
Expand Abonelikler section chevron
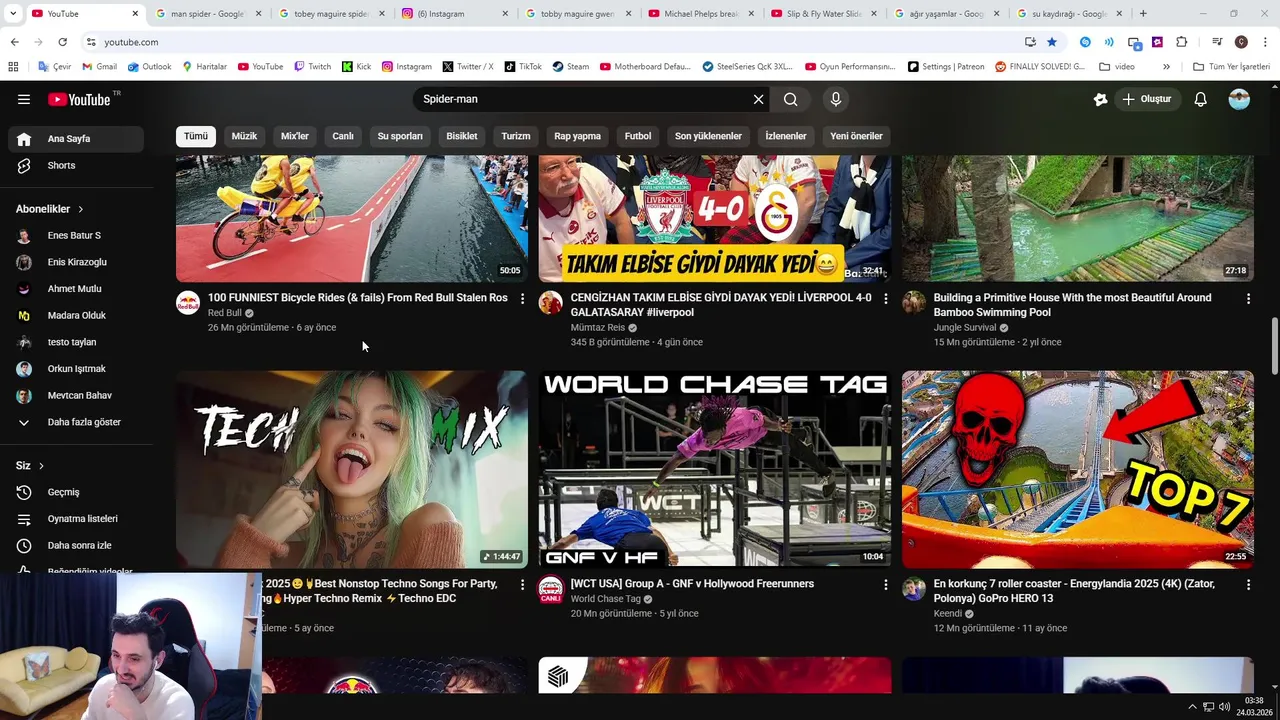[x=81, y=209]
